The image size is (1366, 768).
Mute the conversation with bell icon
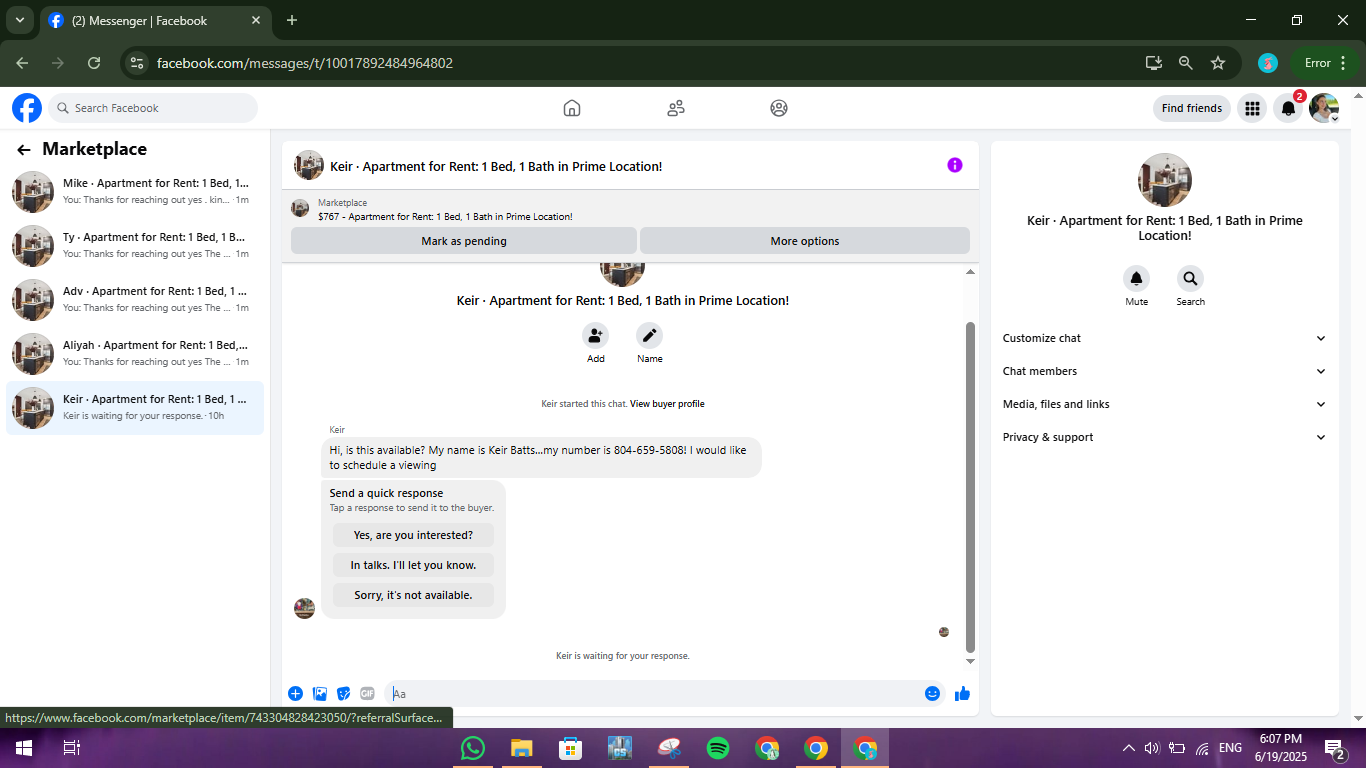[1136, 279]
